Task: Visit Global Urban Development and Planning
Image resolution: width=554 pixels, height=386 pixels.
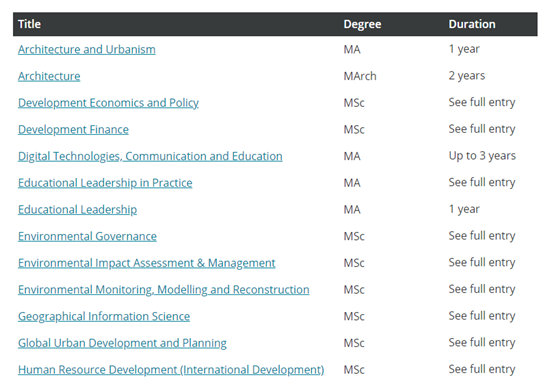Action: (122, 343)
